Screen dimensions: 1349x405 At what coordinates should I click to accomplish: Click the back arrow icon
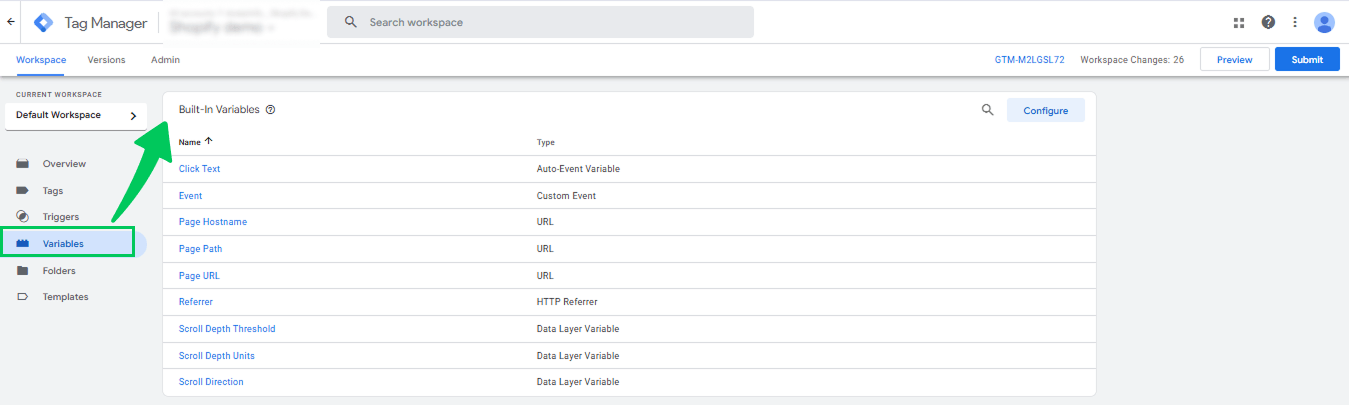(10, 21)
